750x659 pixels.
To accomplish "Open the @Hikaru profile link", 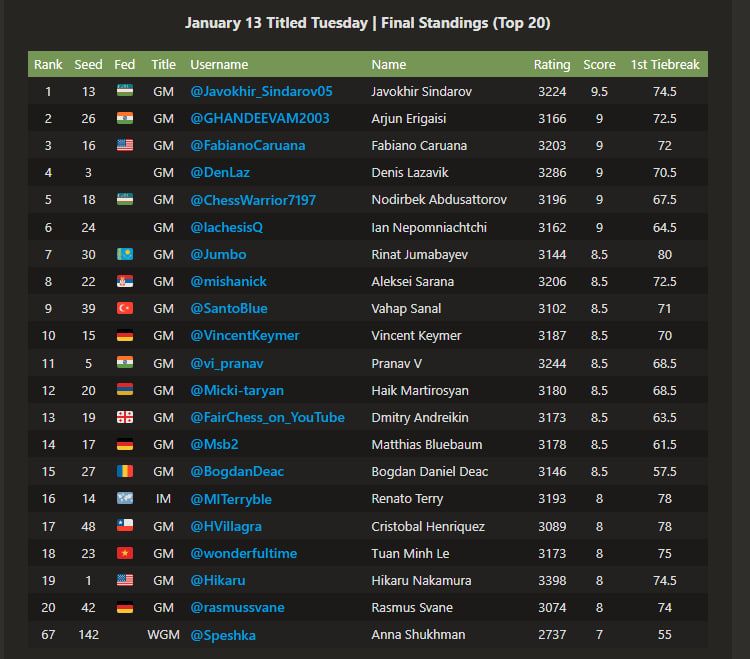I will [218, 580].
